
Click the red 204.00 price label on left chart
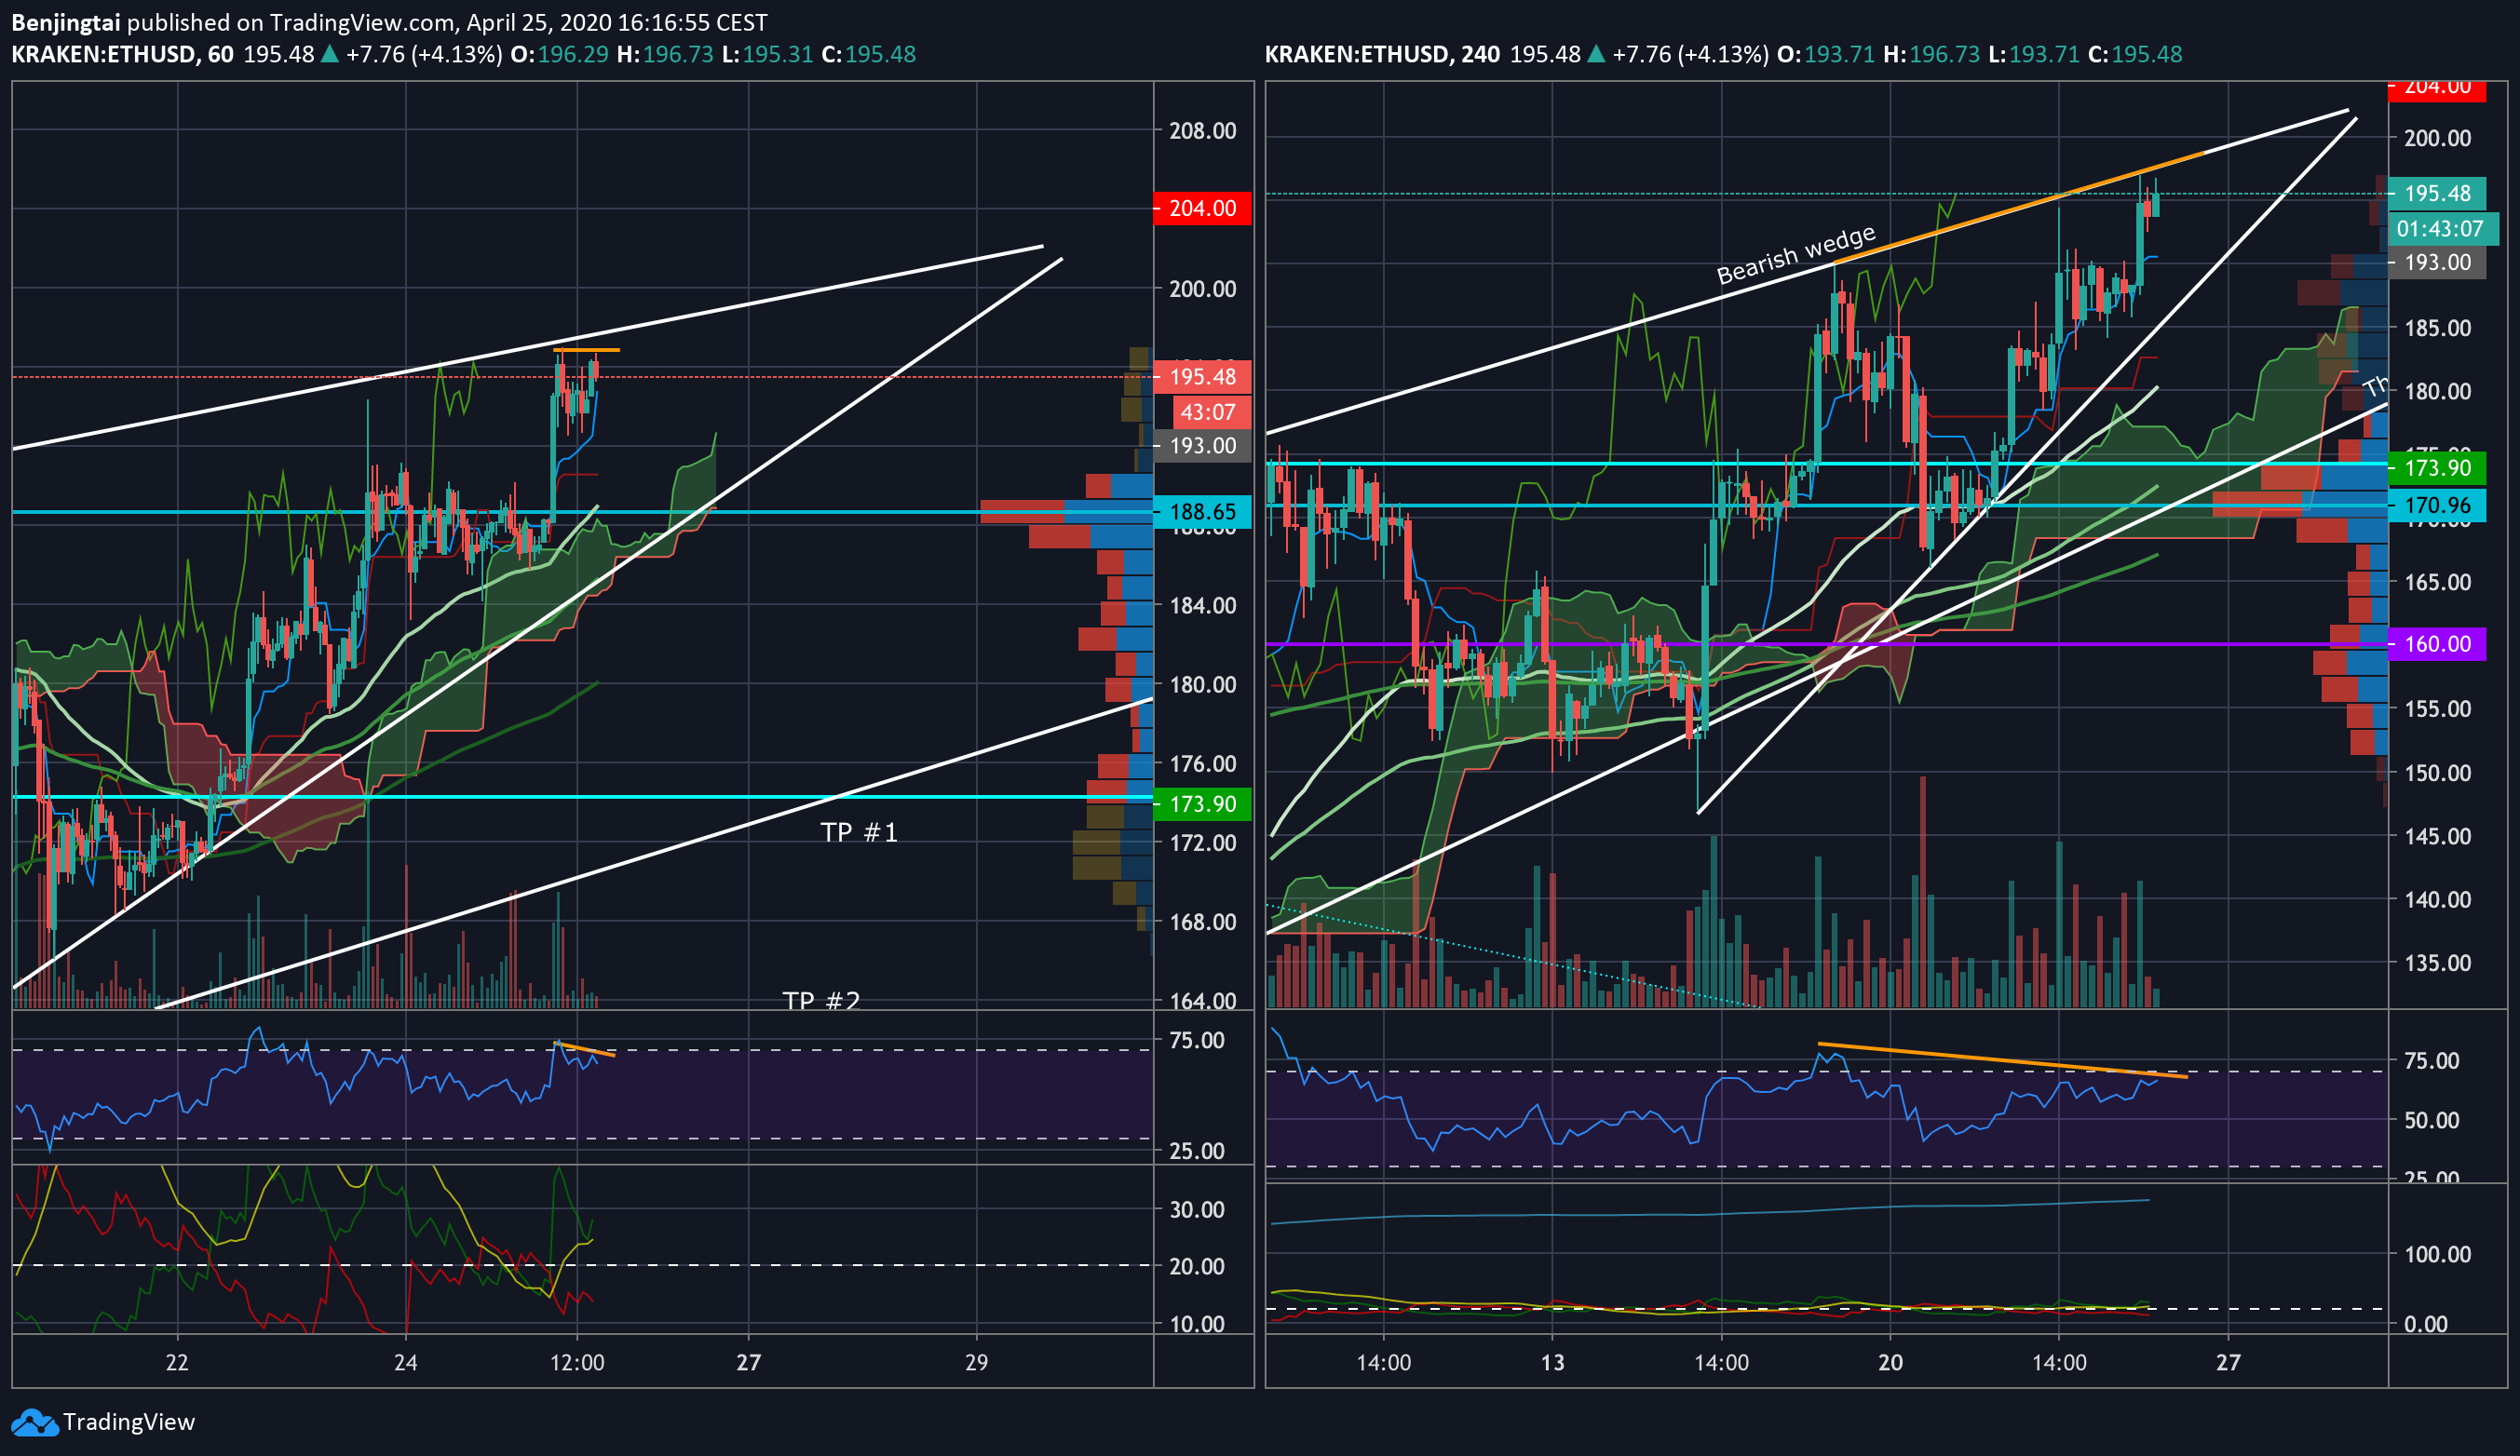[x=1202, y=208]
